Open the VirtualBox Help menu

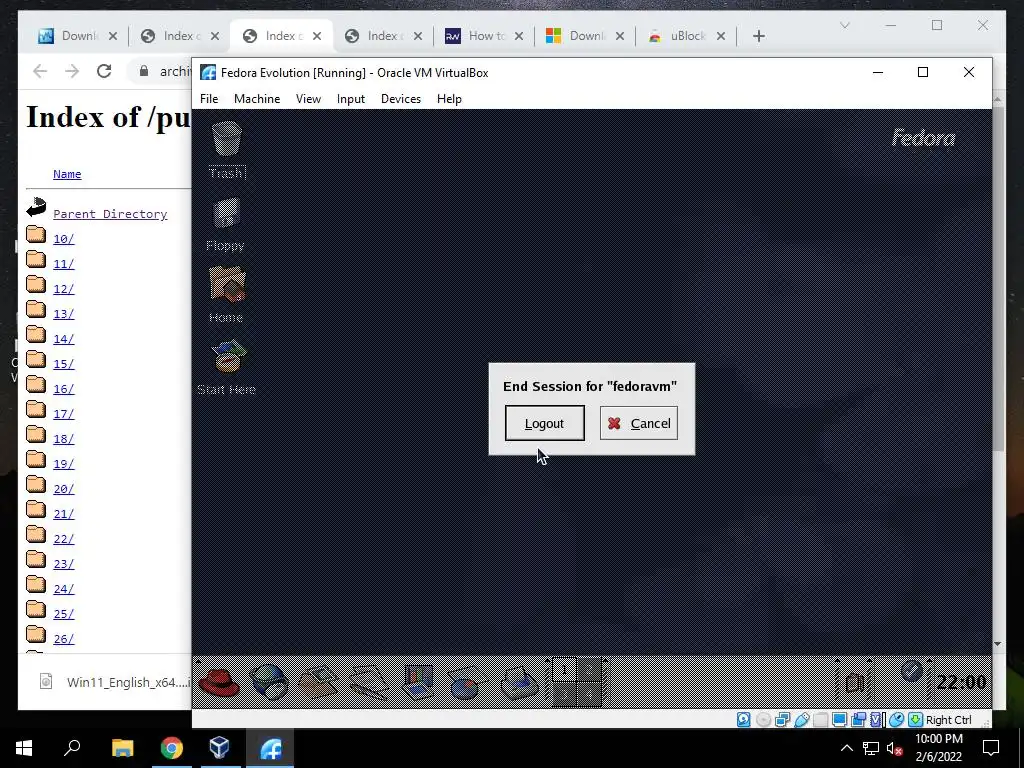(449, 99)
